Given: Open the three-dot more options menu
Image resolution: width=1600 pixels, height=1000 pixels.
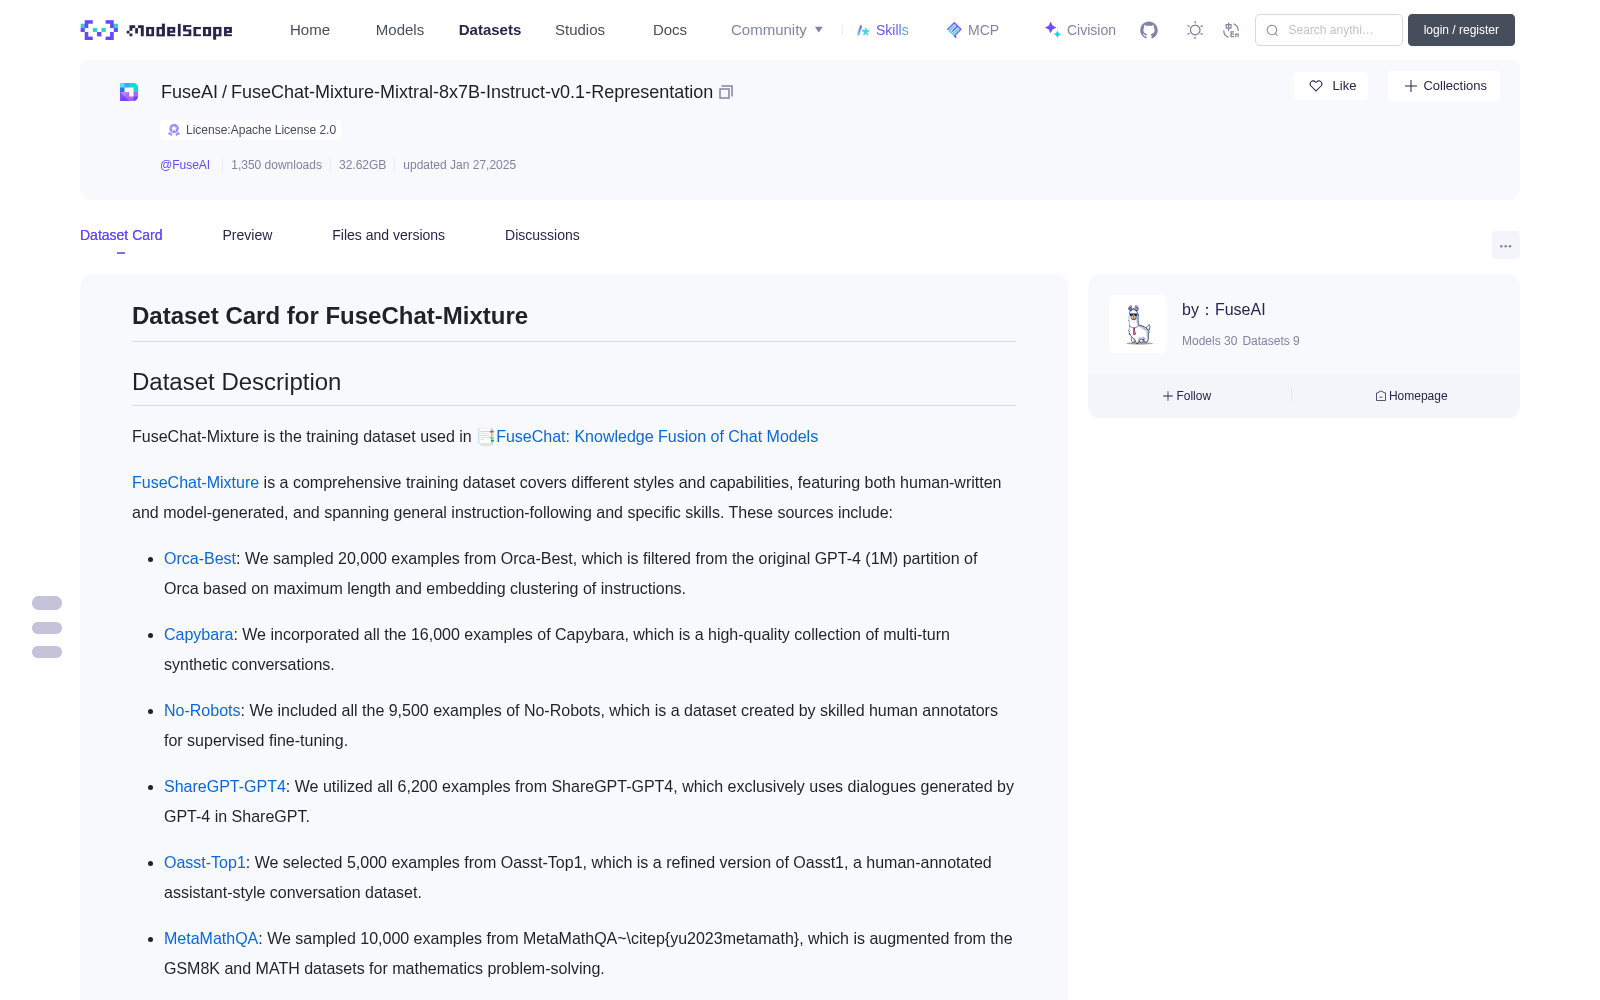Looking at the screenshot, I should click(x=1506, y=245).
